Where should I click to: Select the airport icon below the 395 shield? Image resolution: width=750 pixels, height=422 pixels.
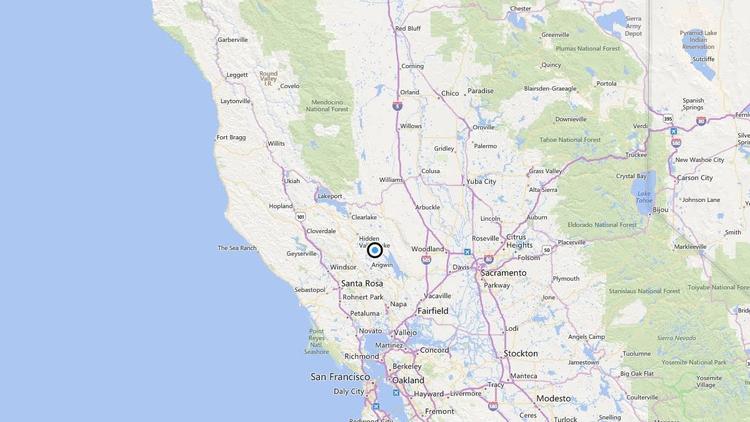point(673,131)
